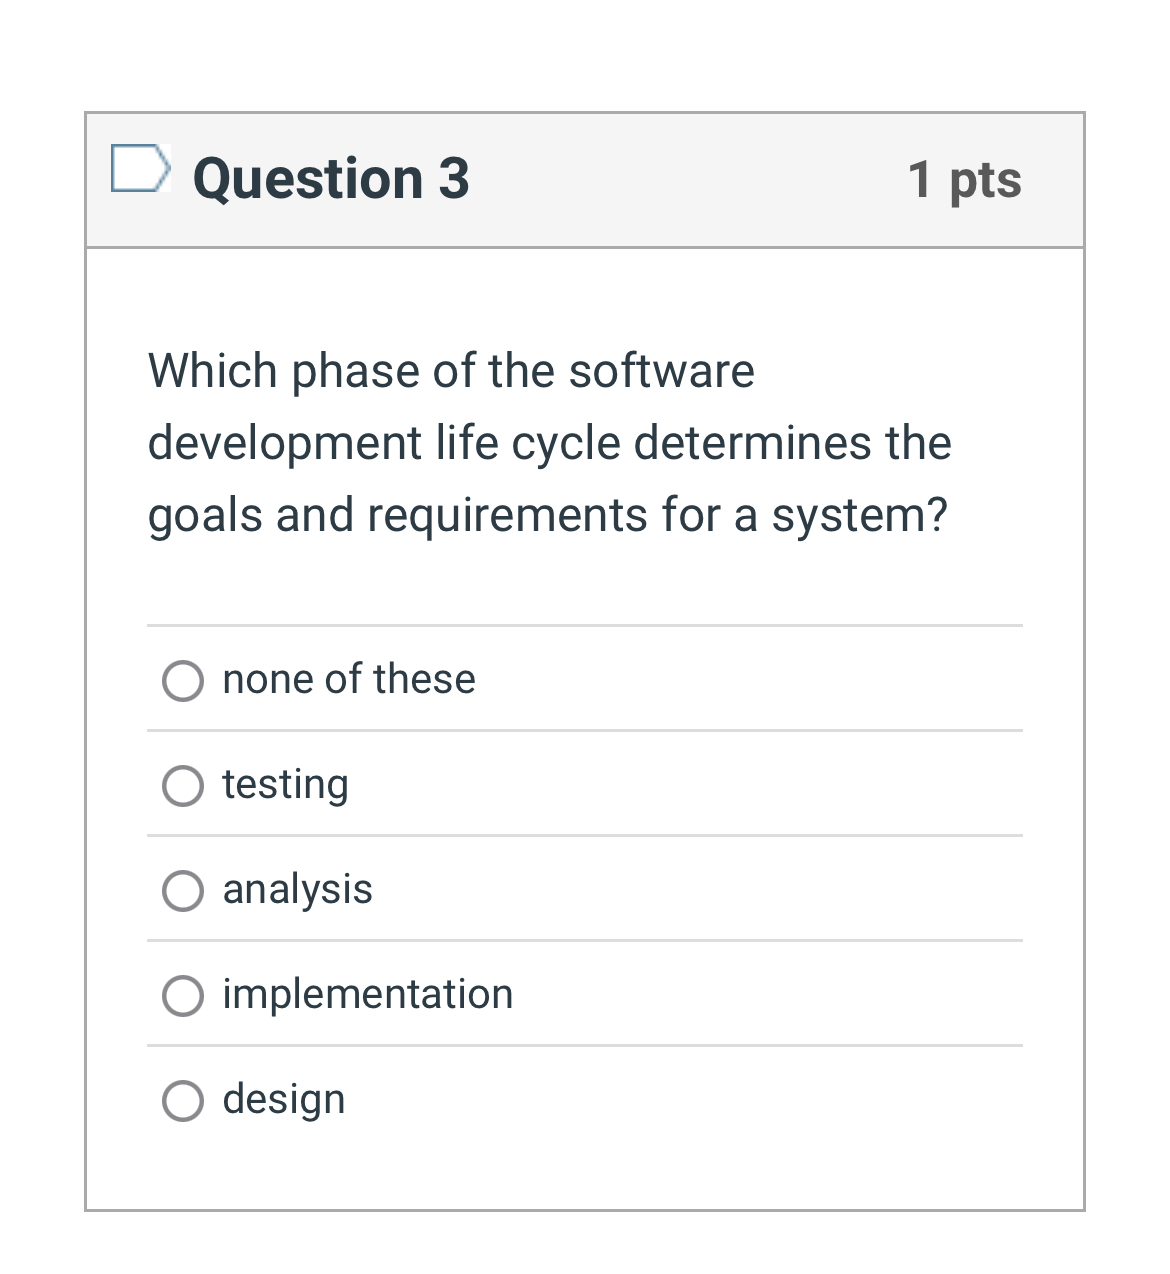The width and height of the screenshot is (1170, 1274).
Task: Click the 'Question 3' header text
Action: tap(331, 178)
